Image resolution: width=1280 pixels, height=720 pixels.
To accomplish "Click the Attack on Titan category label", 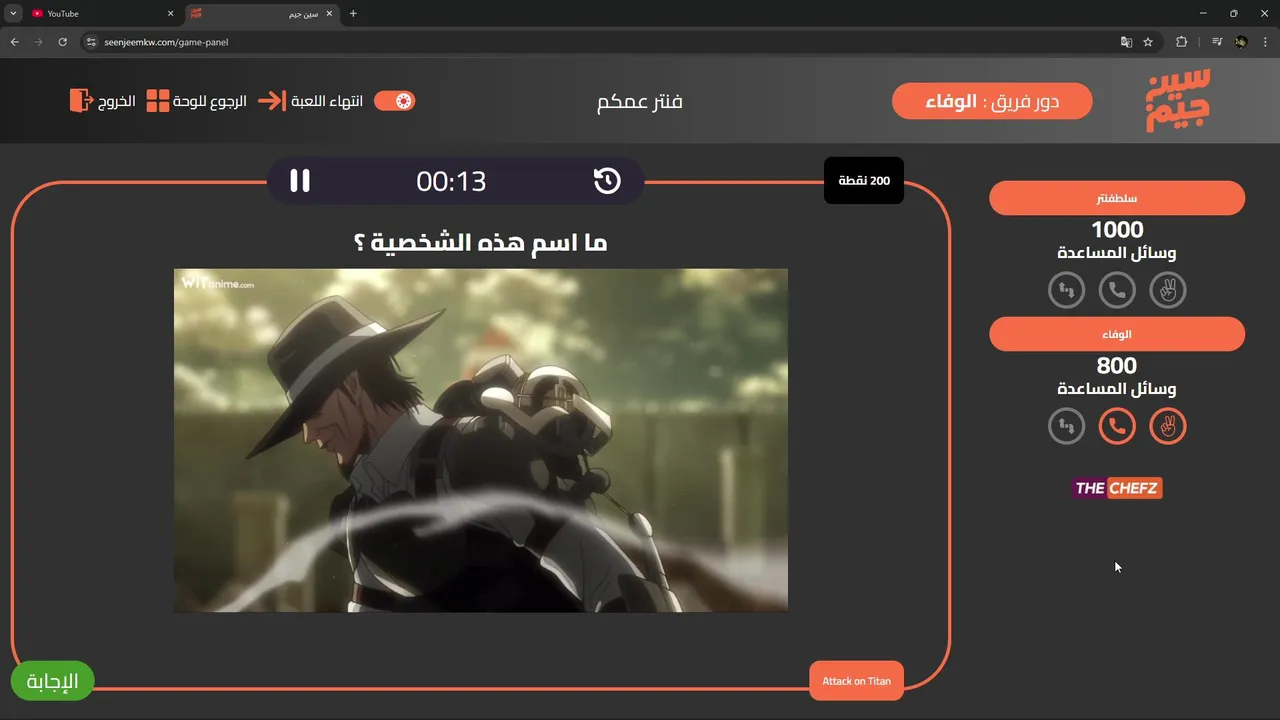I will 856,681.
